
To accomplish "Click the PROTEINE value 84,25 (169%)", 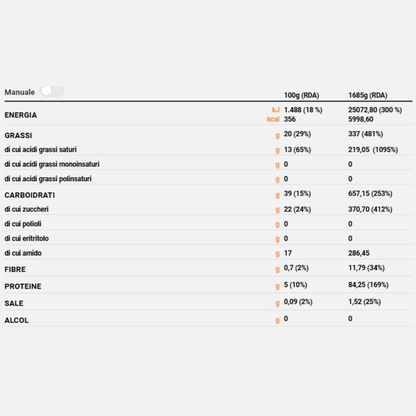I will click(x=368, y=285).
